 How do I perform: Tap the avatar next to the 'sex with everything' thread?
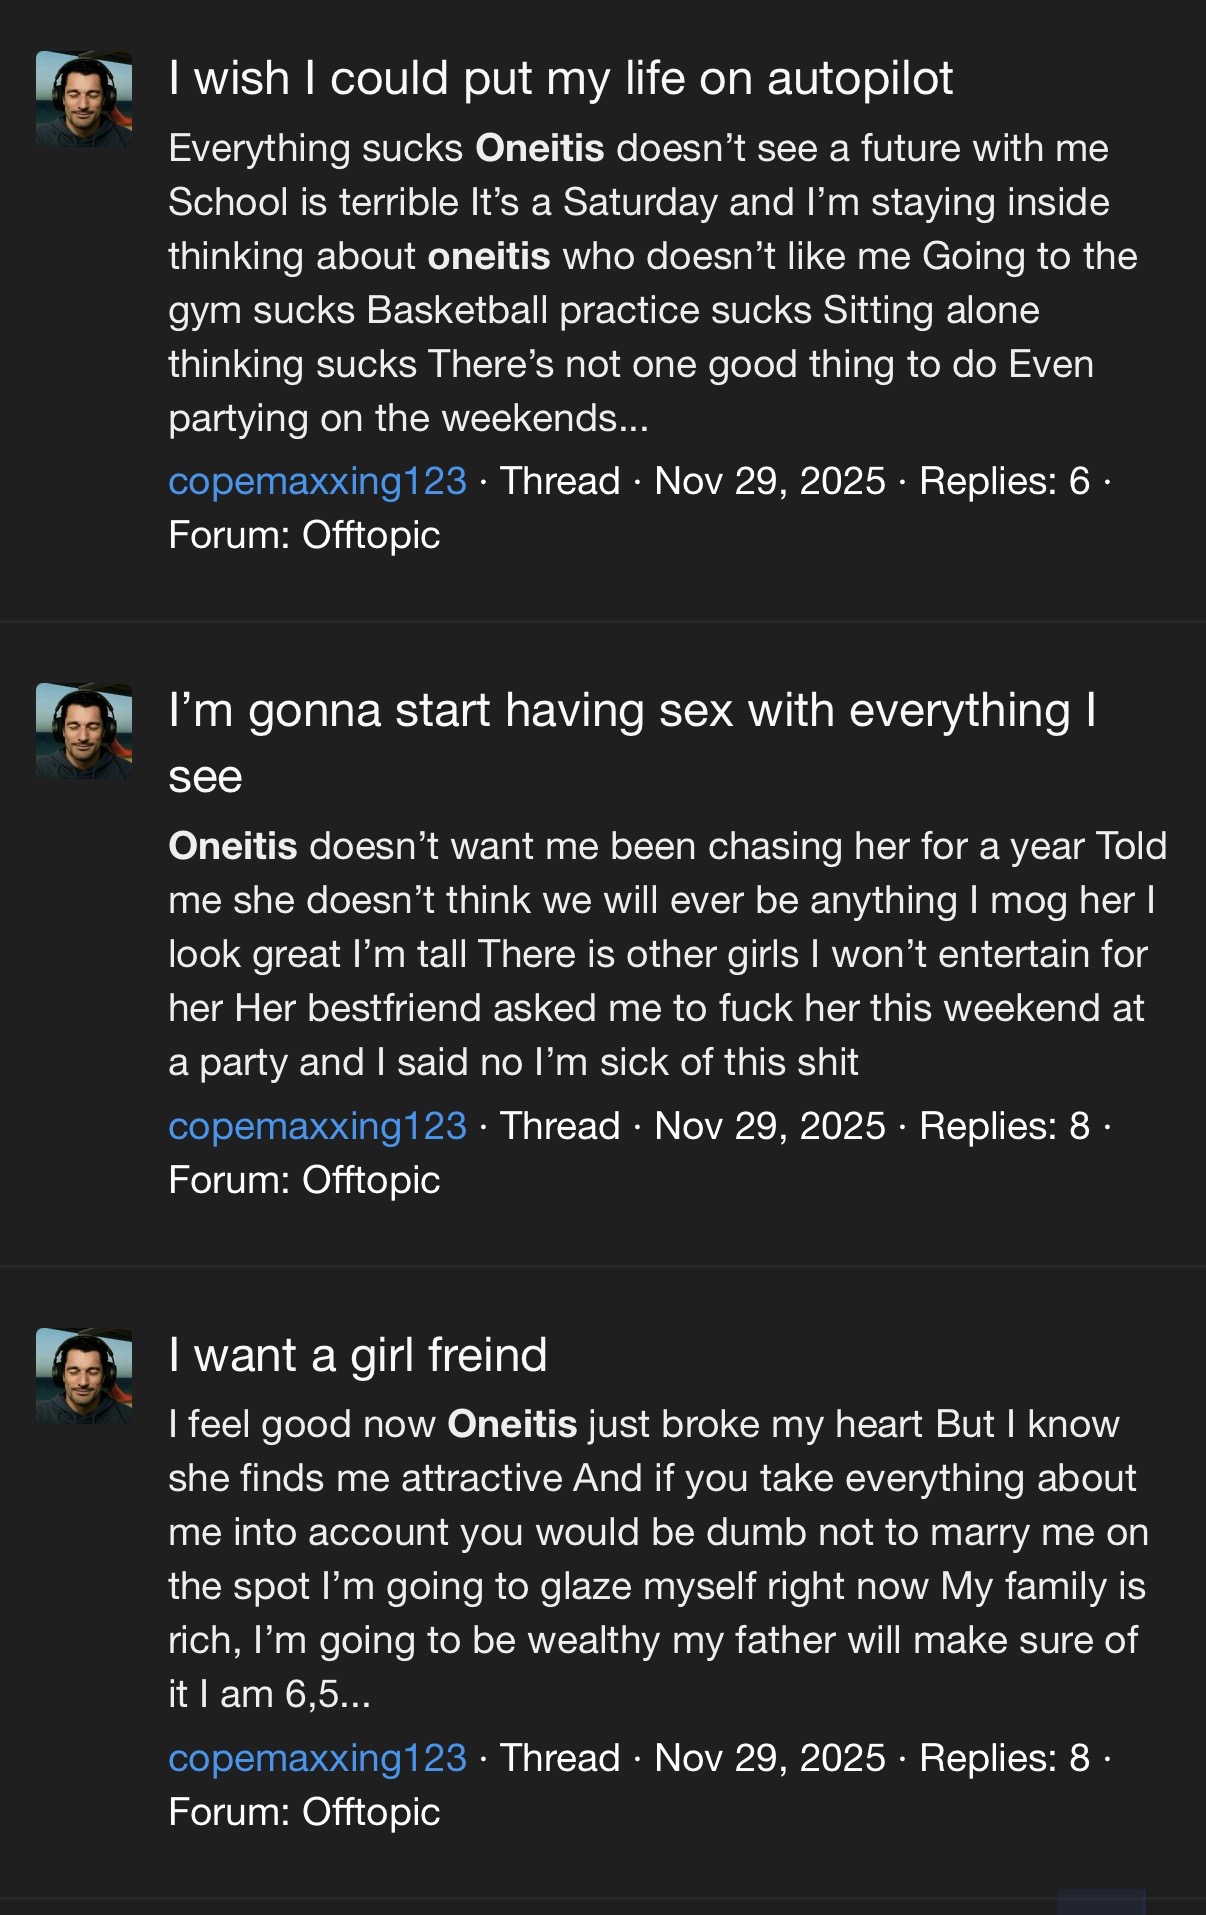(84, 731)
